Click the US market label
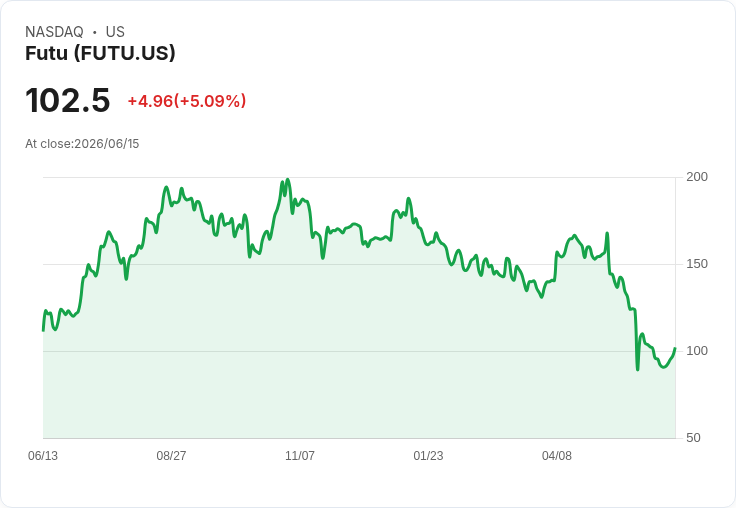736x508 pixels. [115, 32]
